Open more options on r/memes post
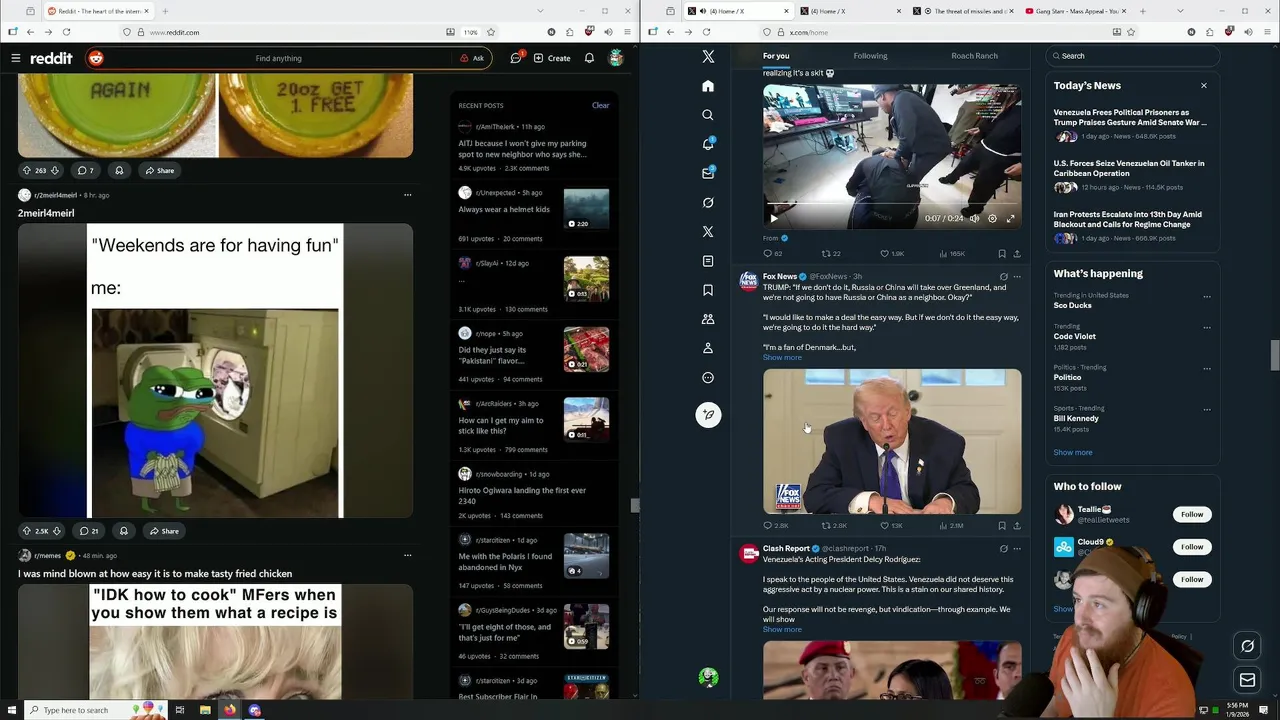The width and height of the screenshot is (1280, 720). click(407, 555)
